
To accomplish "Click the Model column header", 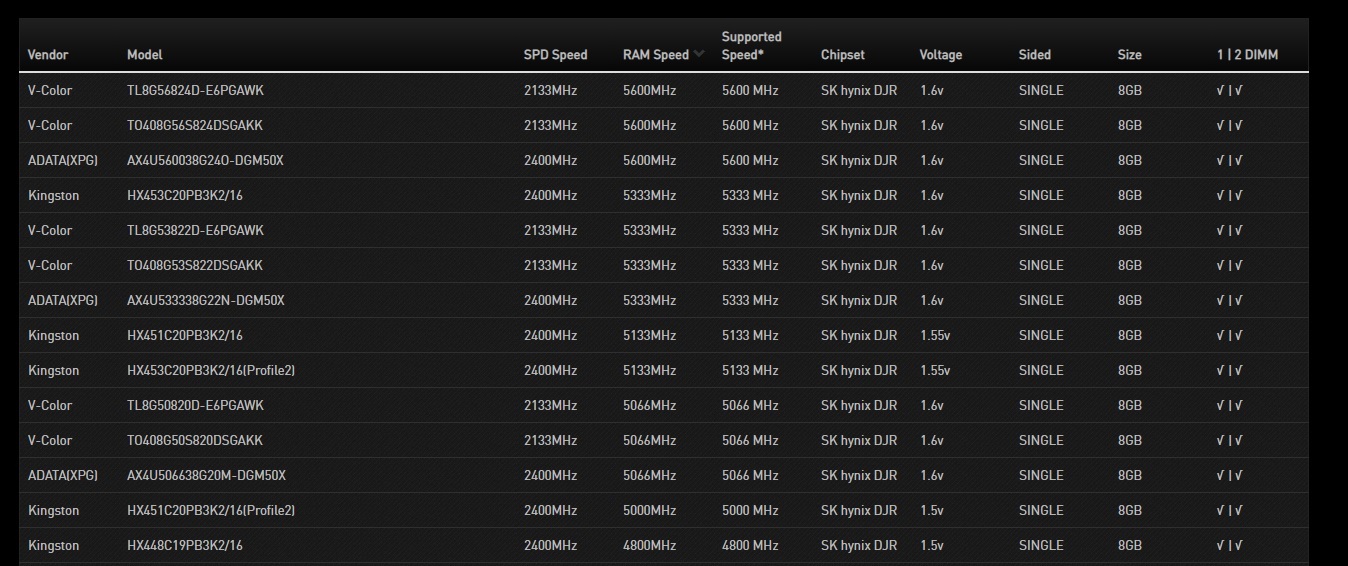I will (144, 55).
